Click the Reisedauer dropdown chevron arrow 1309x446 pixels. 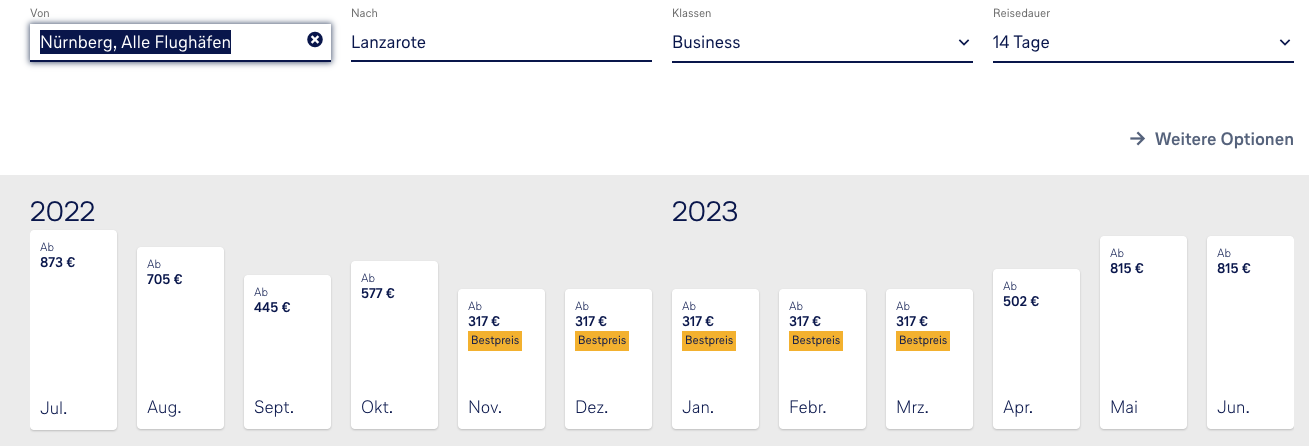1285,43
